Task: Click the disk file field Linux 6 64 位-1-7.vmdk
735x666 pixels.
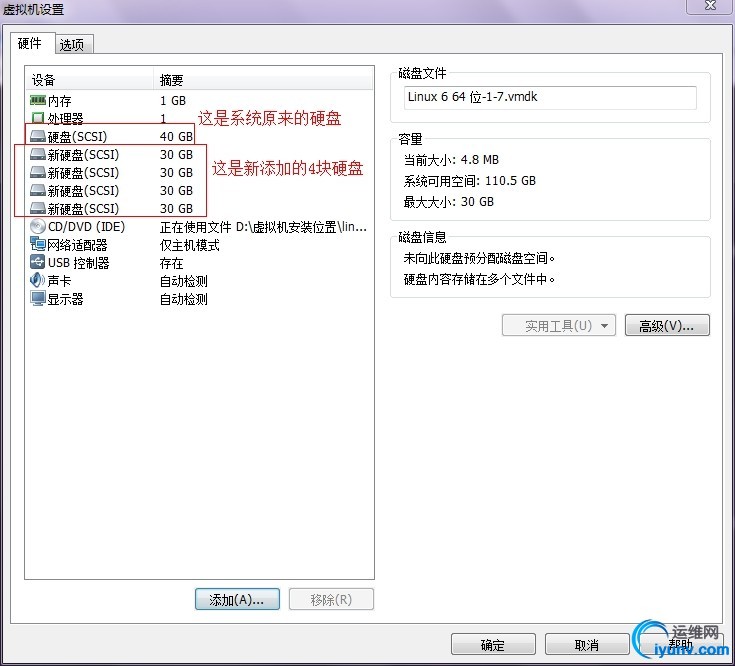Action: click(550, 97)
